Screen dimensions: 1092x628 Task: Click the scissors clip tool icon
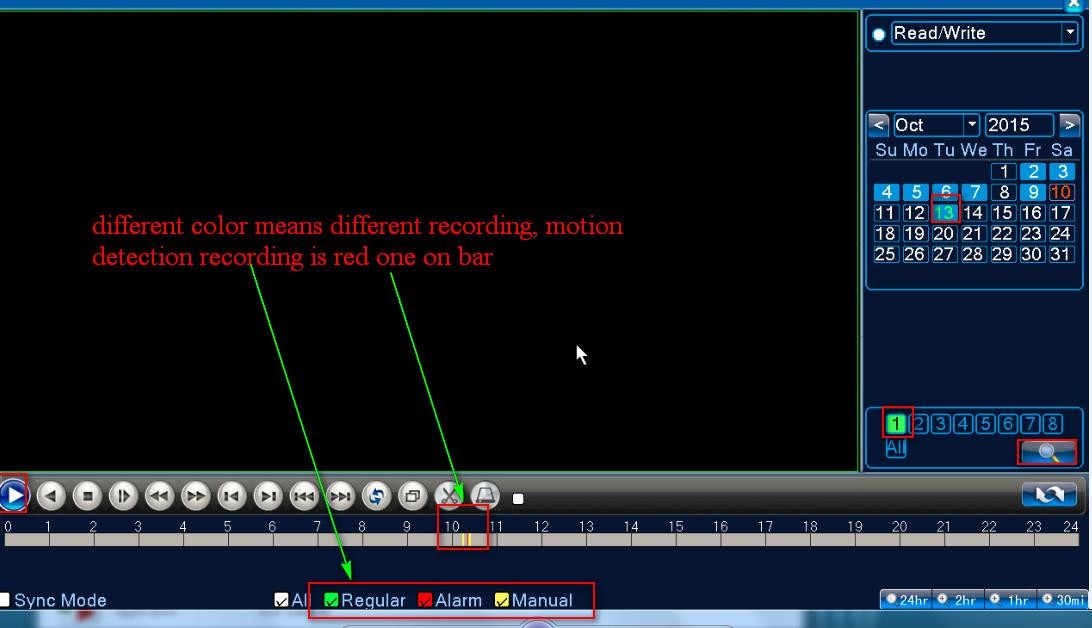pos(448,495)
